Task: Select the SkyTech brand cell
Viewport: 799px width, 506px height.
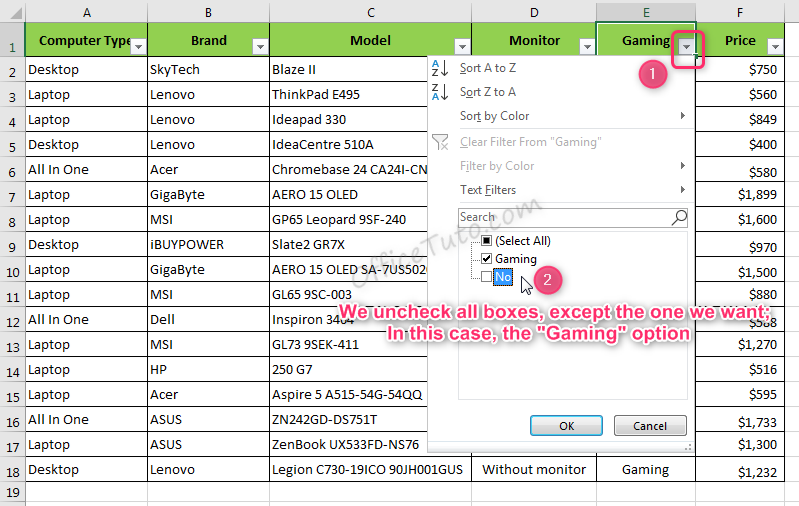Action: pyautogui.click(x=208, y=69)
